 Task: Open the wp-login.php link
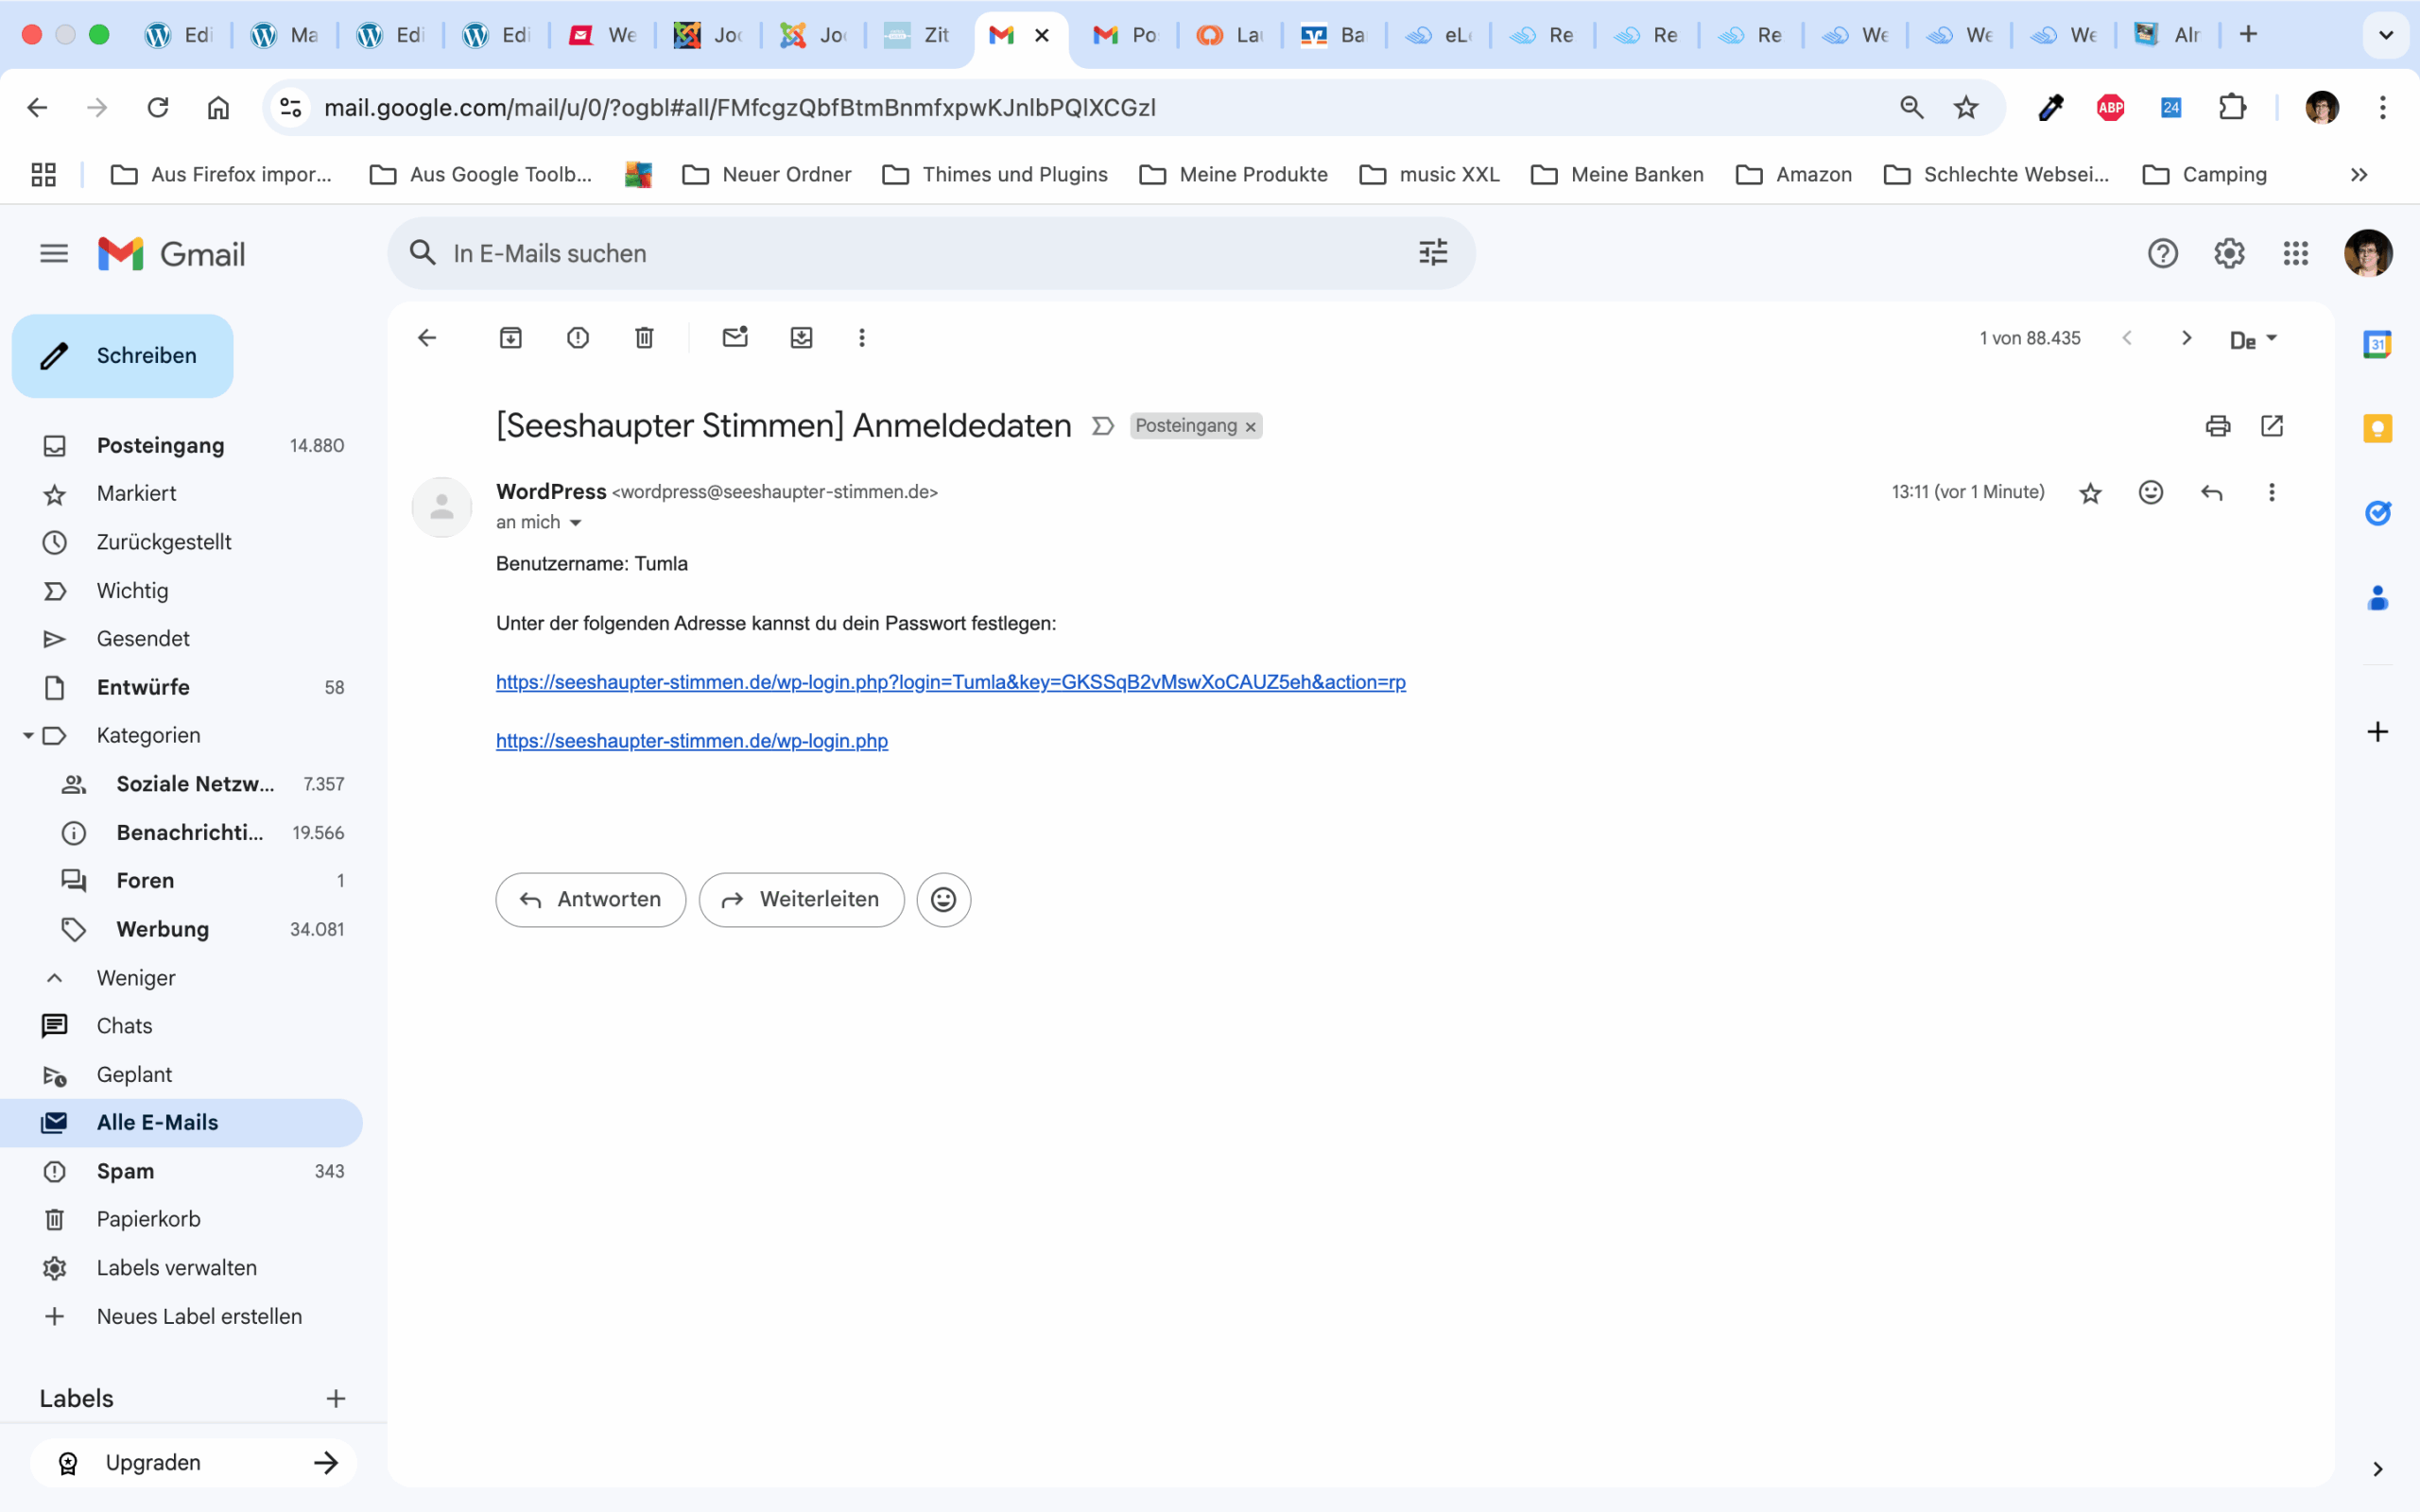point(692,741)
